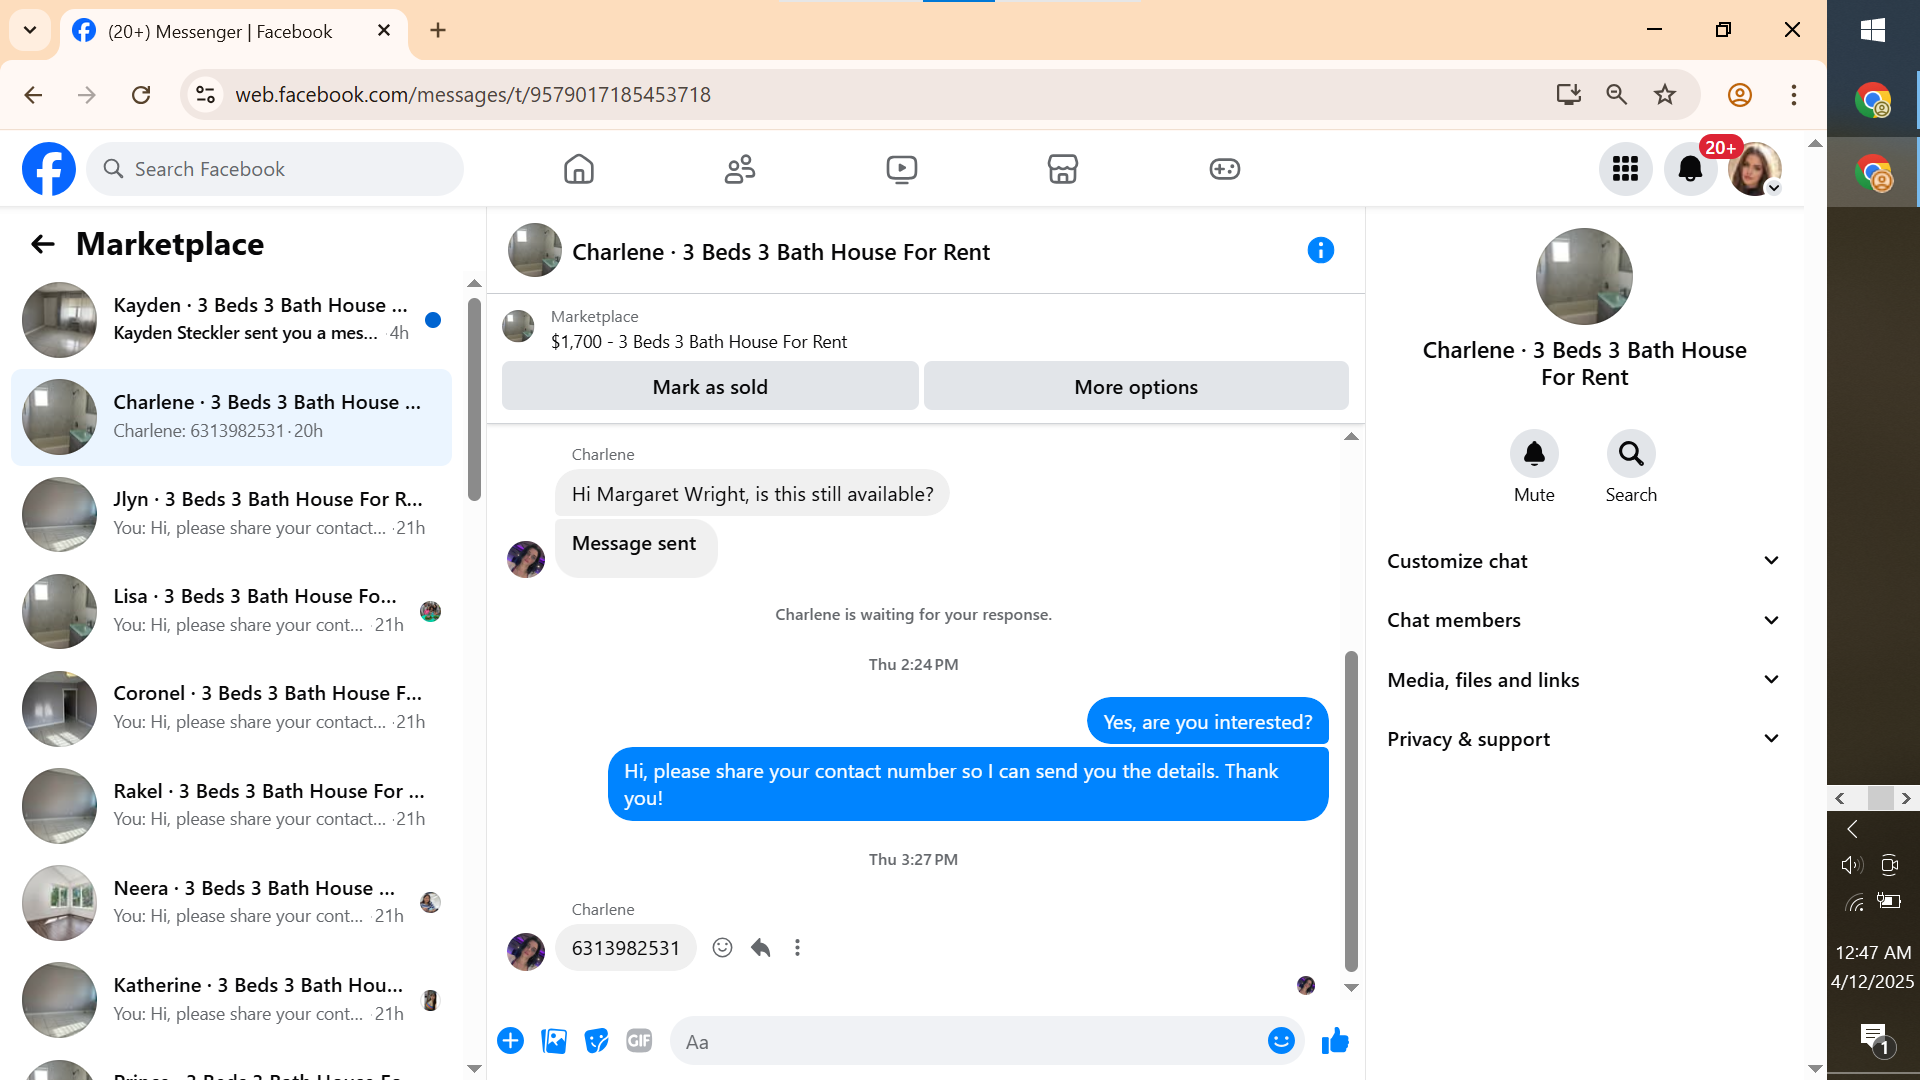Go back from Marketplace list arrow

point(42,244)
